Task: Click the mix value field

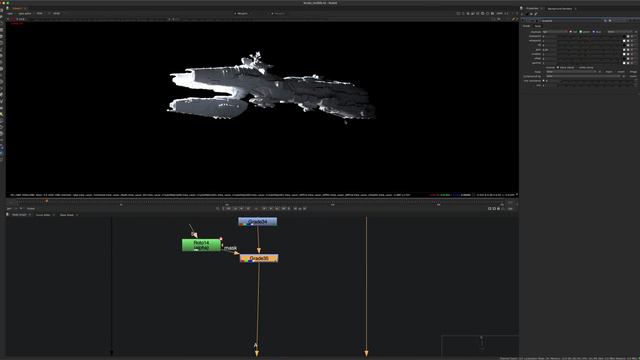Action: [x=550, y=85]
